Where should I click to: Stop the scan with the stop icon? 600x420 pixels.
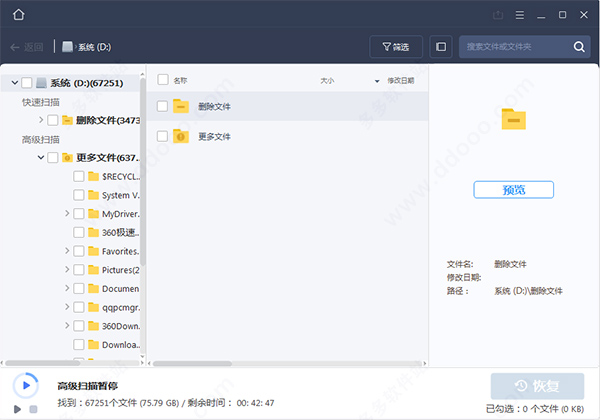[33, 409]
